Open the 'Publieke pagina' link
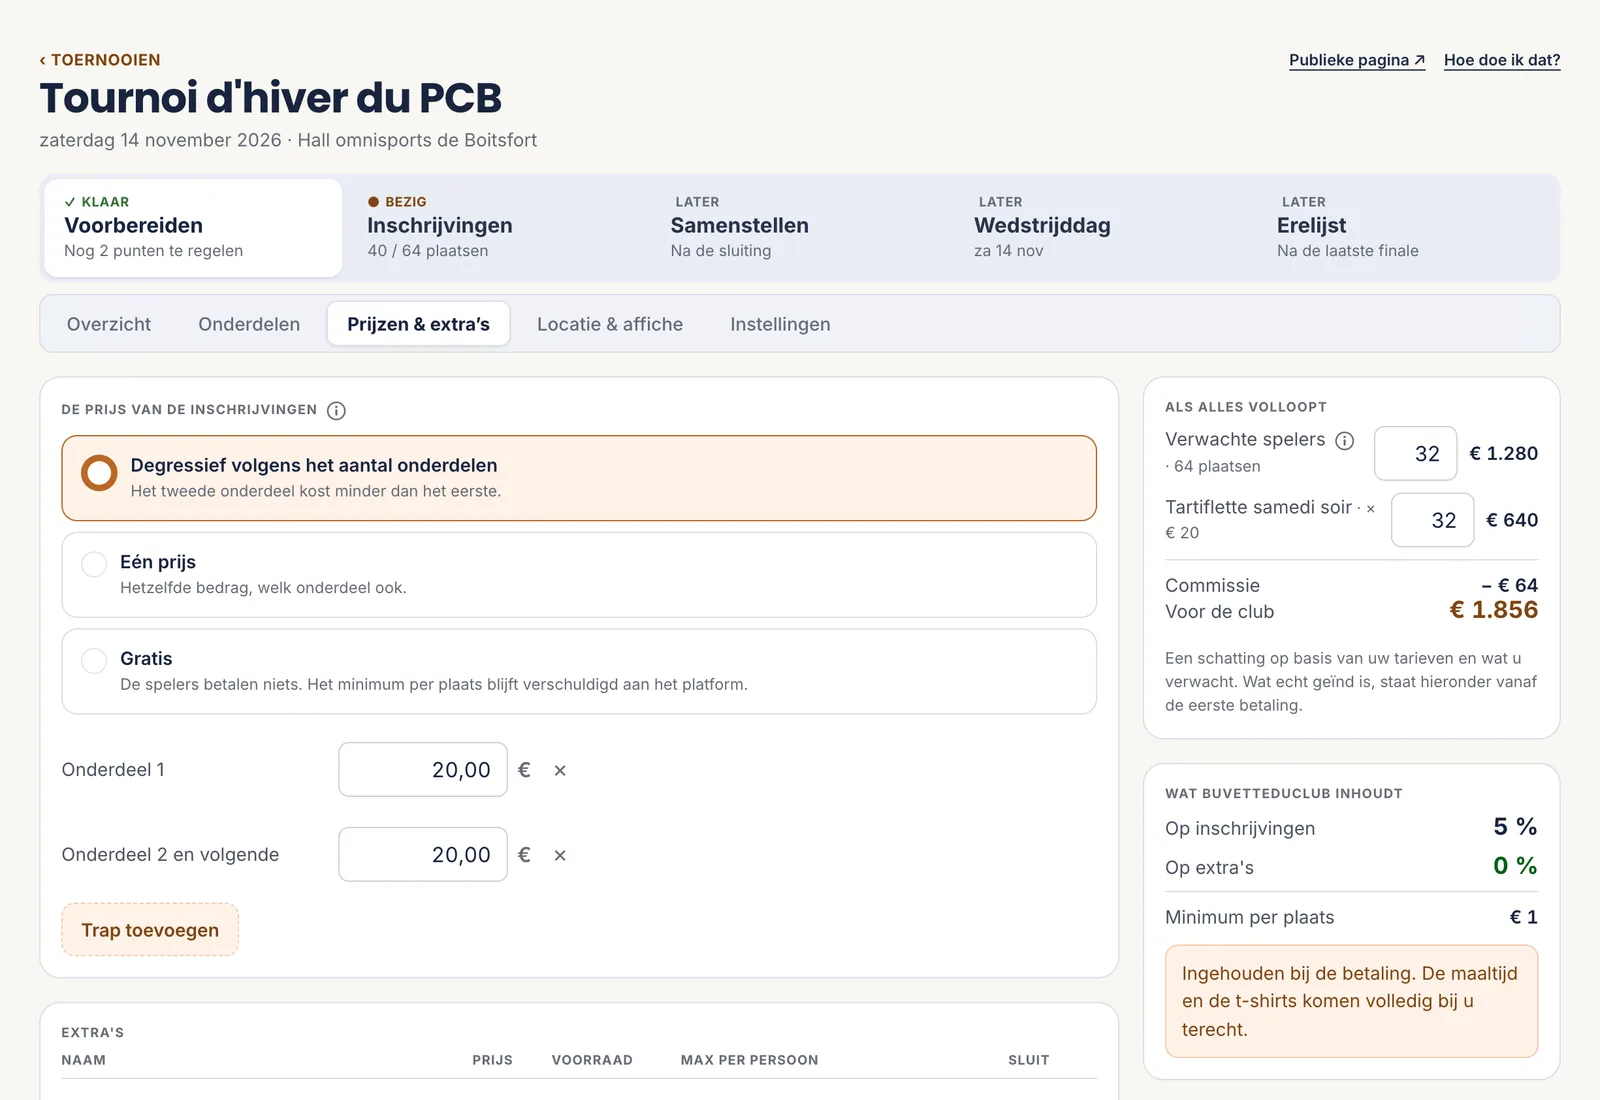Image resolution: width=1600 pixels, height=1100 pixels. tap(1357, 60)
